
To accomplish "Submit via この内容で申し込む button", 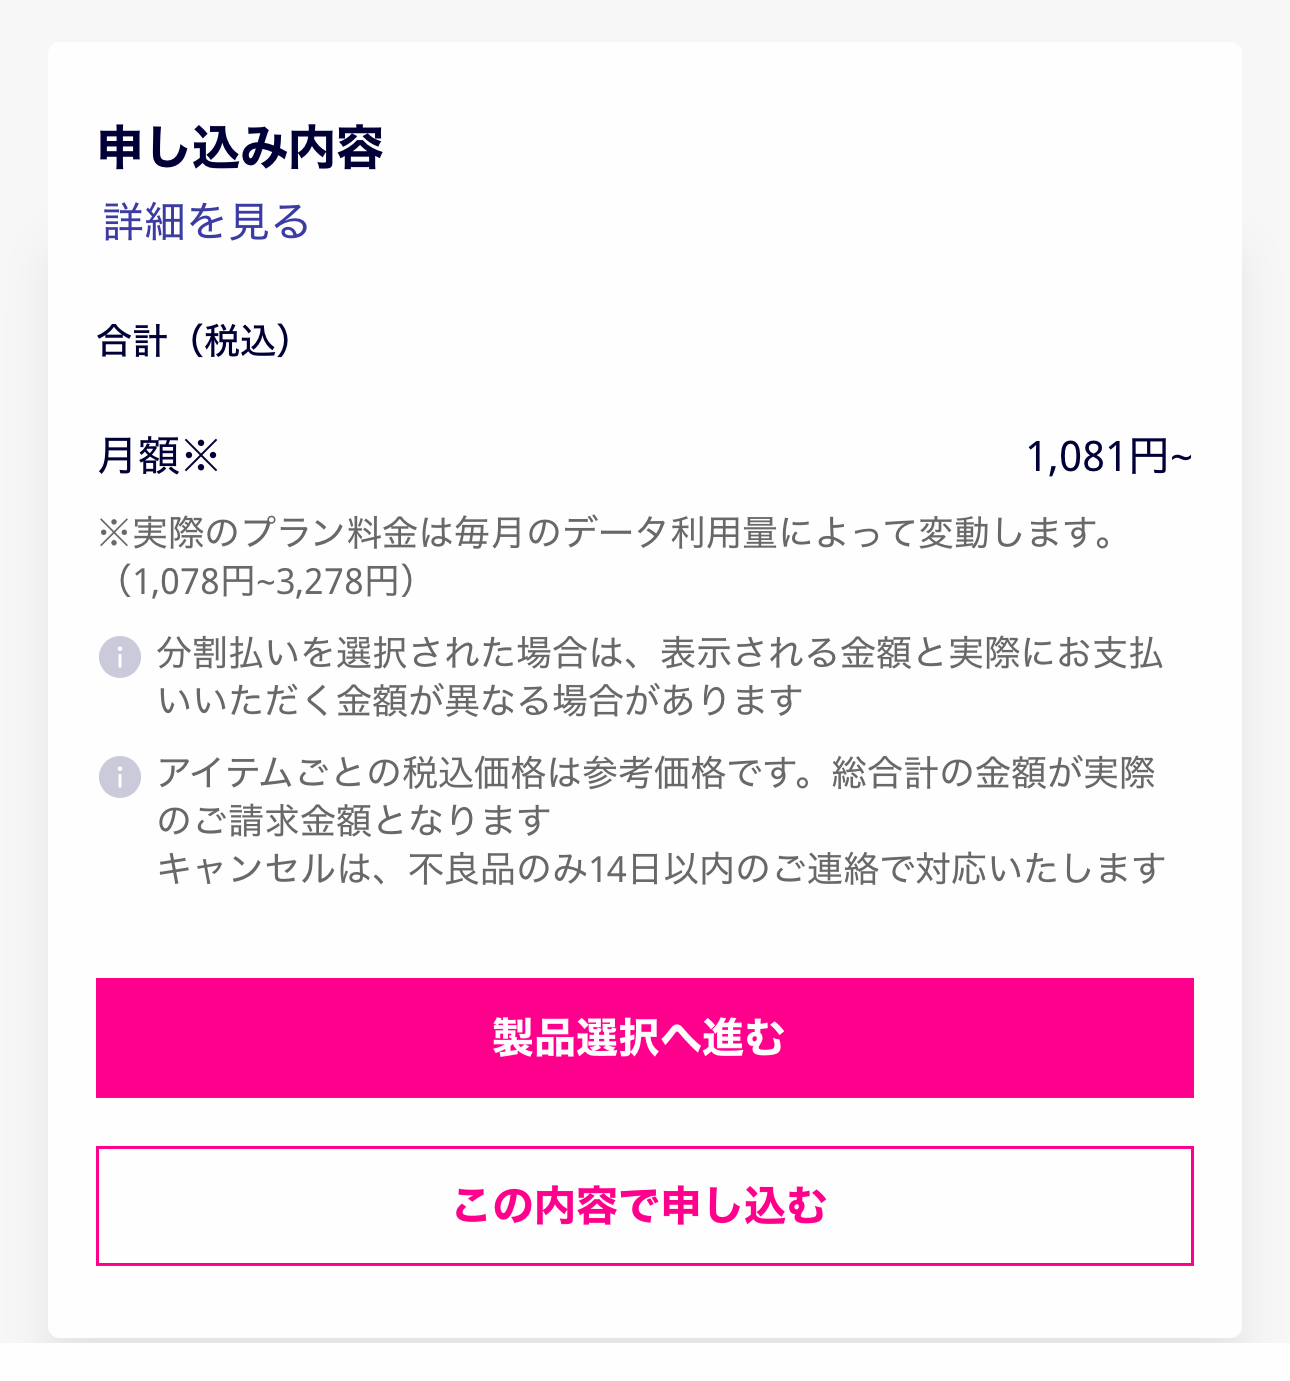I will [x=645, y=1206].
